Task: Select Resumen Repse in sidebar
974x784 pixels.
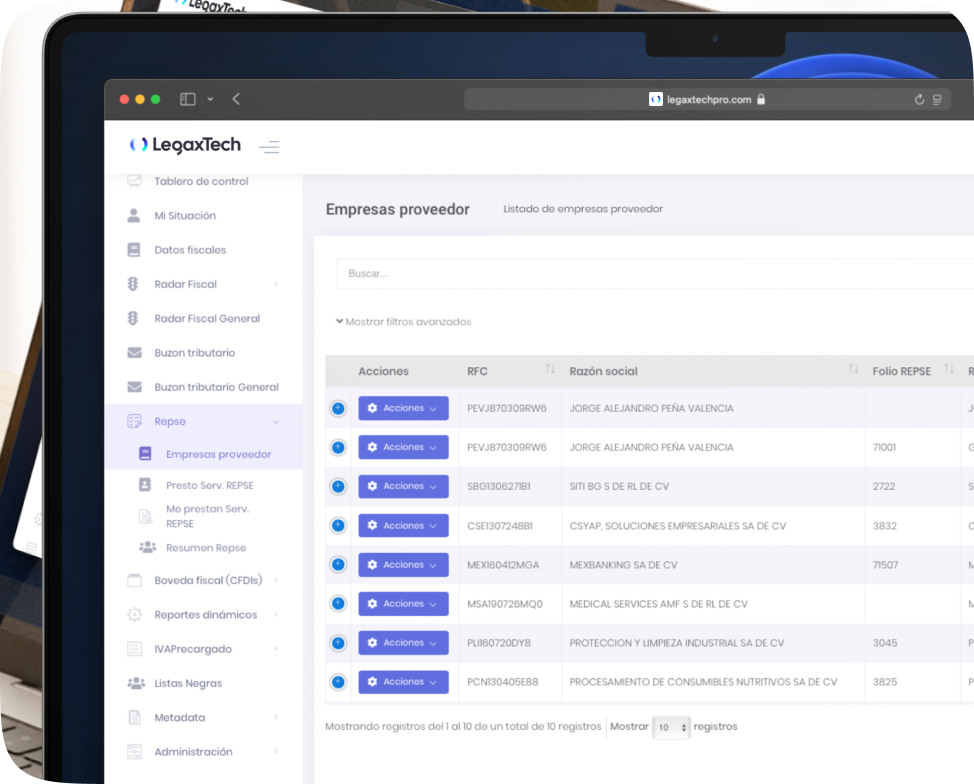Action: pyautogui.click(x=206, y=548)
